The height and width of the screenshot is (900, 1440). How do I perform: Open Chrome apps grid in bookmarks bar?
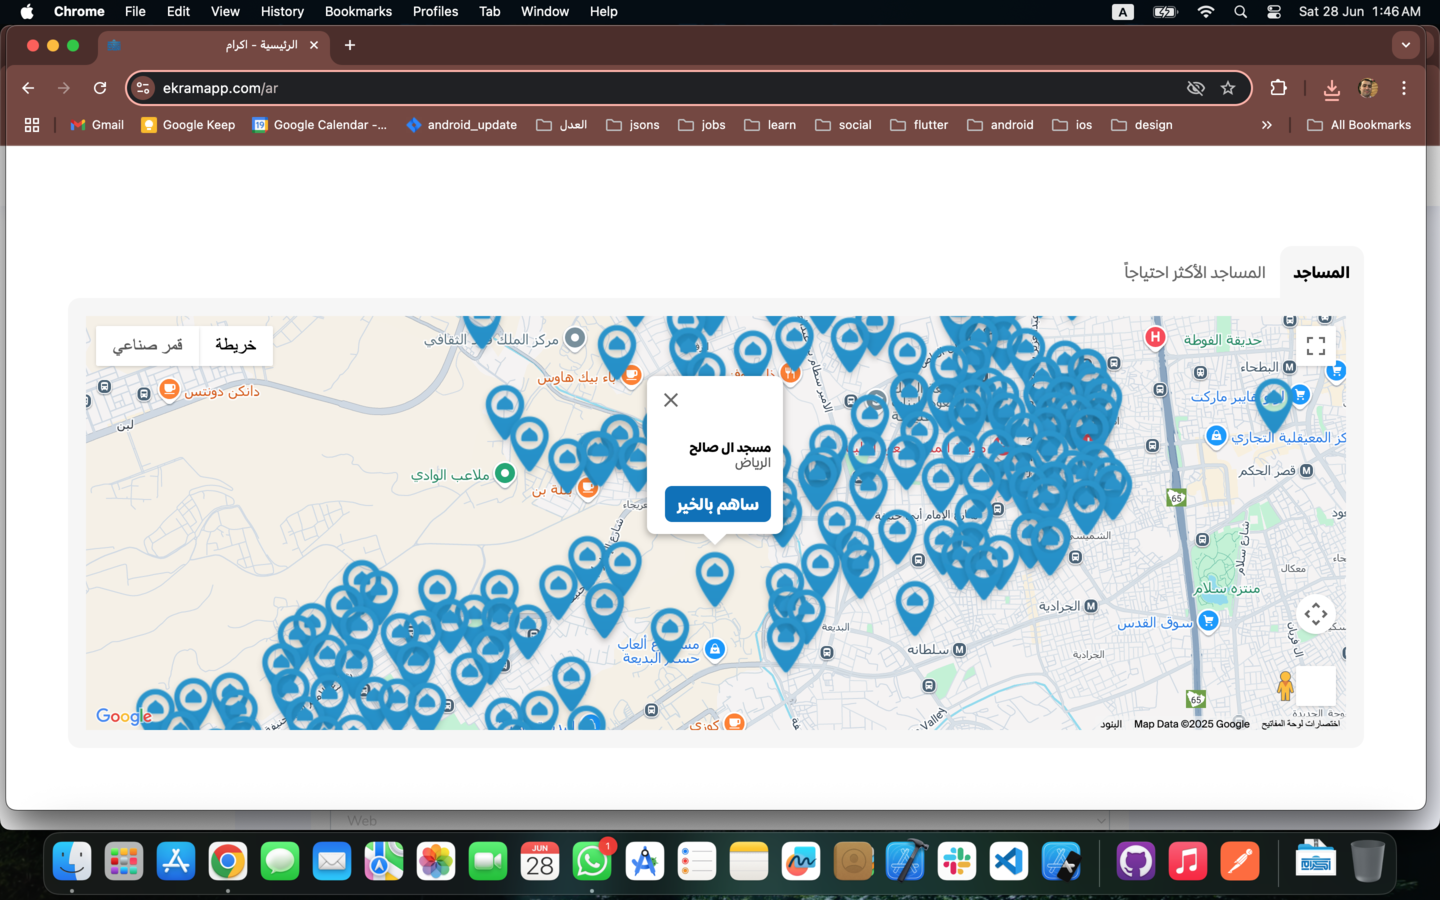(x=32, y=125)
